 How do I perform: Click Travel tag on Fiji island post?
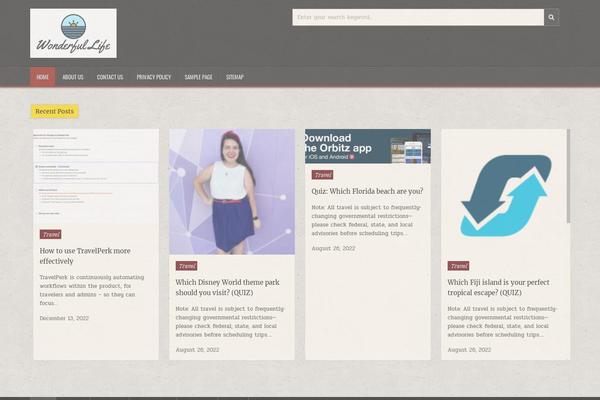click(458, 266)
